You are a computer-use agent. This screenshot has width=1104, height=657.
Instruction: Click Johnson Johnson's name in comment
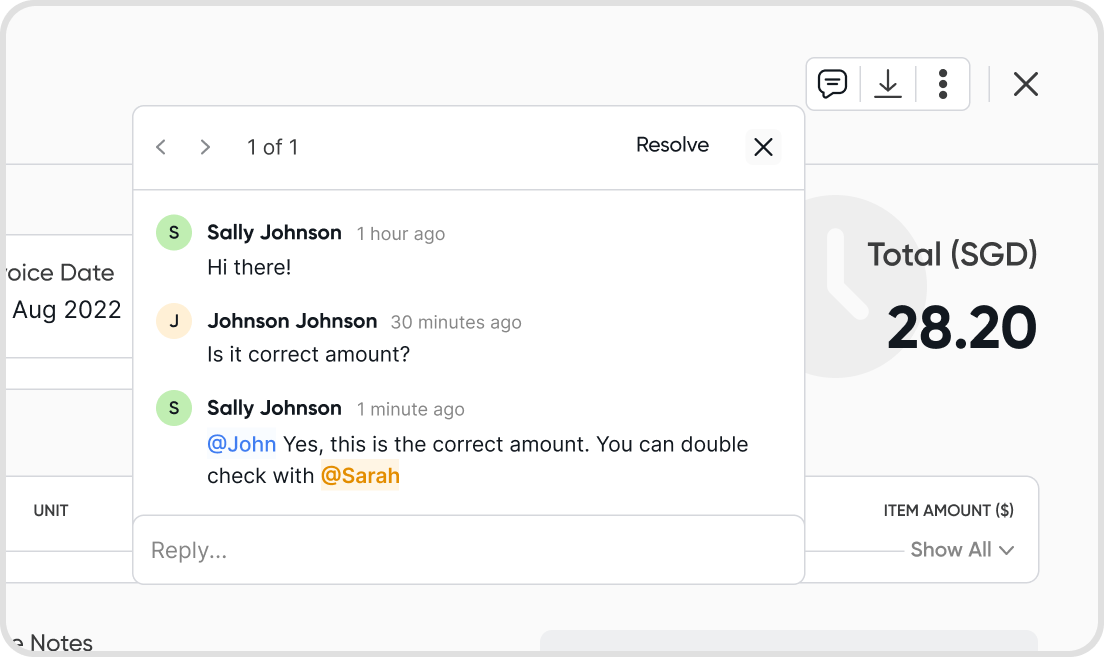292,321
